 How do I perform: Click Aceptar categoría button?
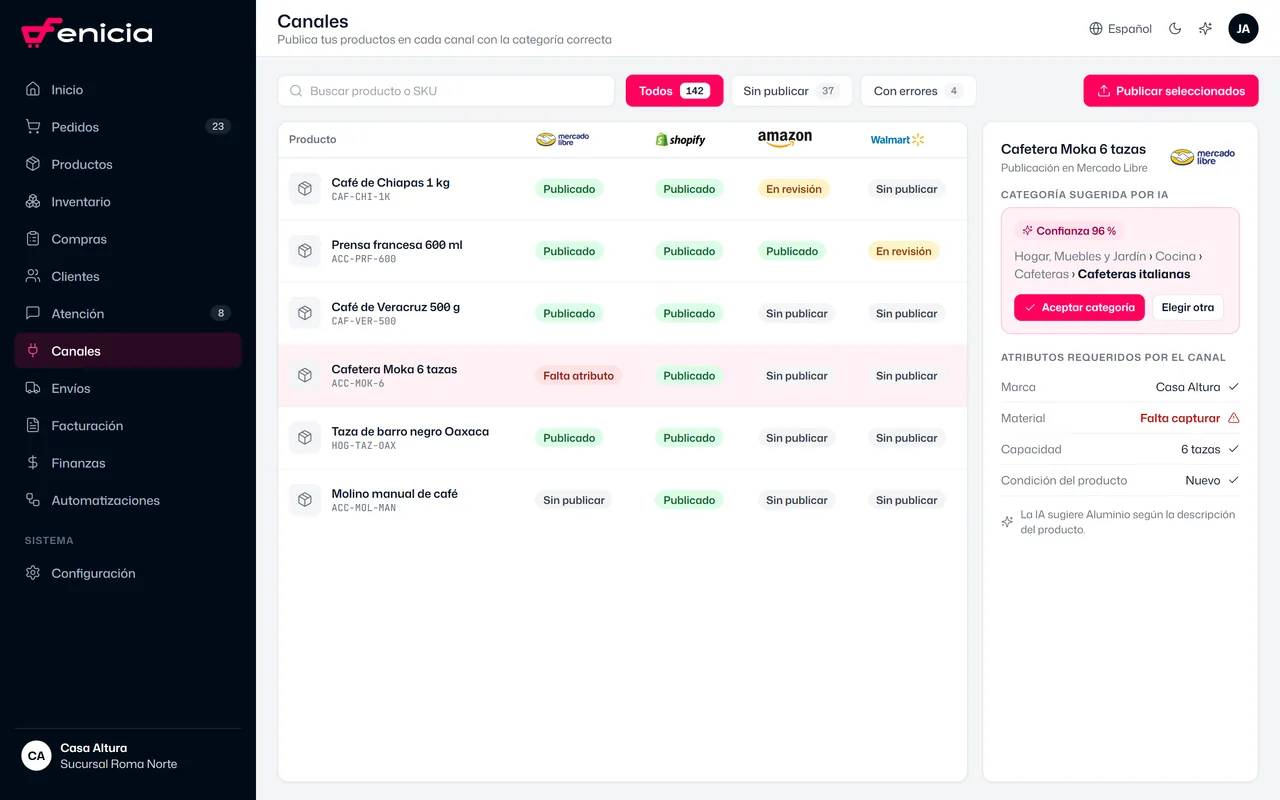(x=1079, y=307)
